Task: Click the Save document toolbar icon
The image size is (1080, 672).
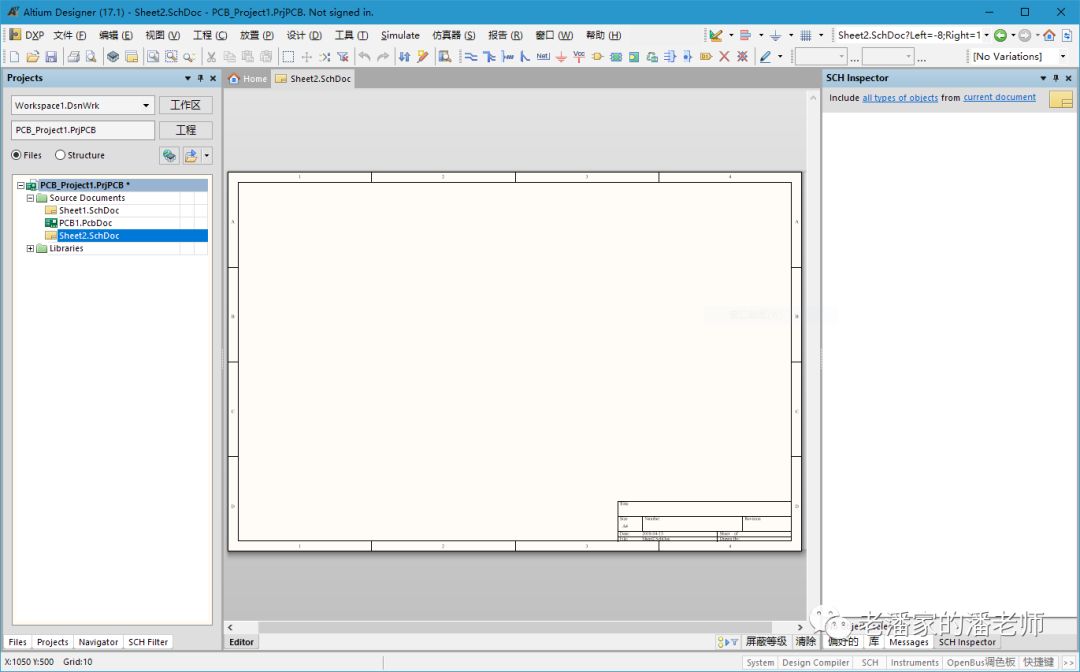Action: tap(51, 57)
